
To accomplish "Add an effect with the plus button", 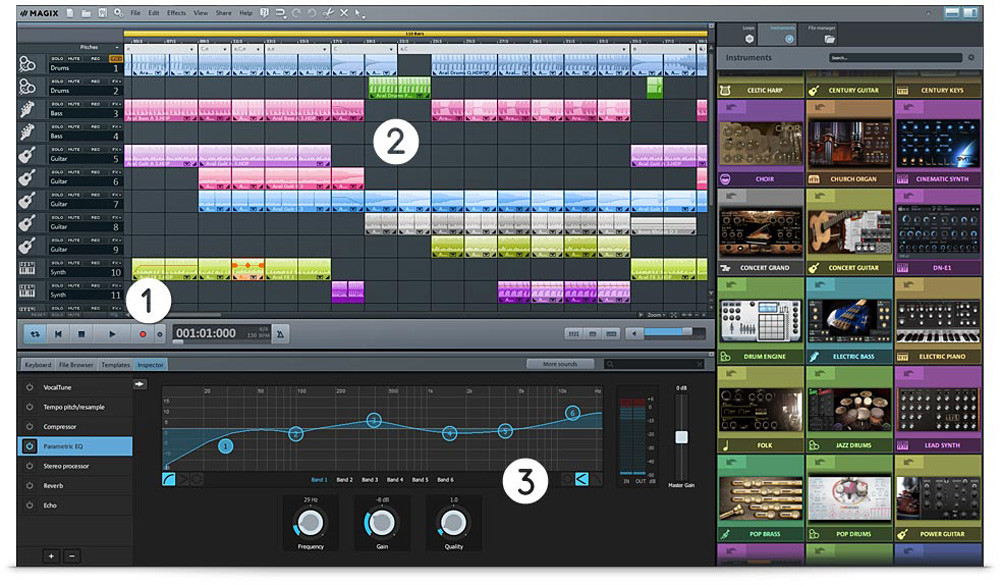I will [51, 556].
